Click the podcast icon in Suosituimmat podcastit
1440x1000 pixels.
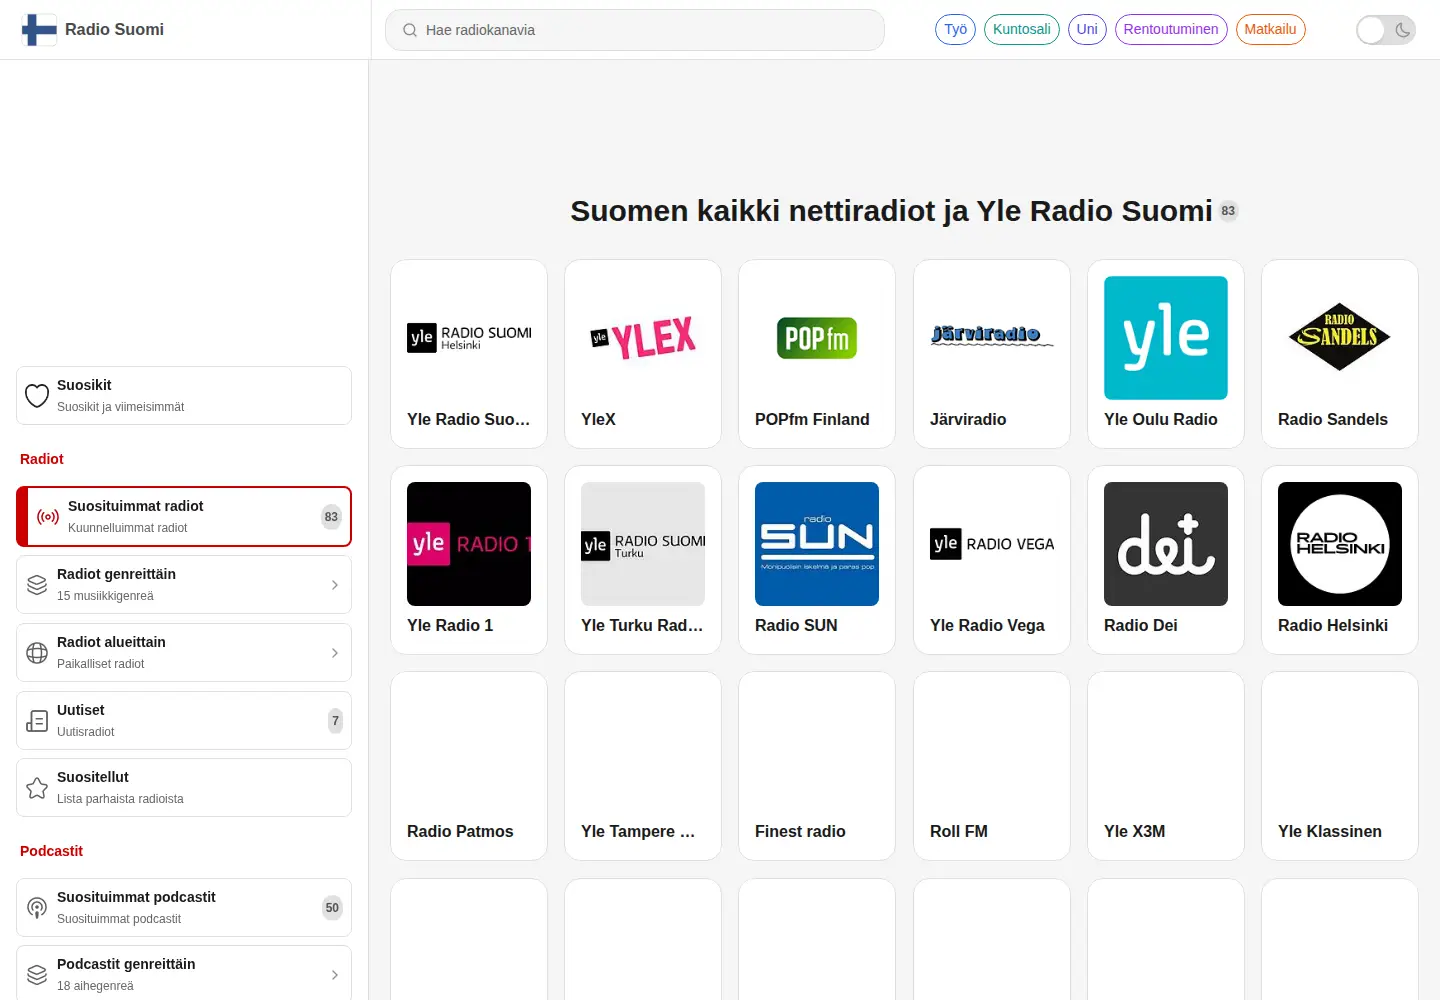pyautogui.click(x=37, y=908)
